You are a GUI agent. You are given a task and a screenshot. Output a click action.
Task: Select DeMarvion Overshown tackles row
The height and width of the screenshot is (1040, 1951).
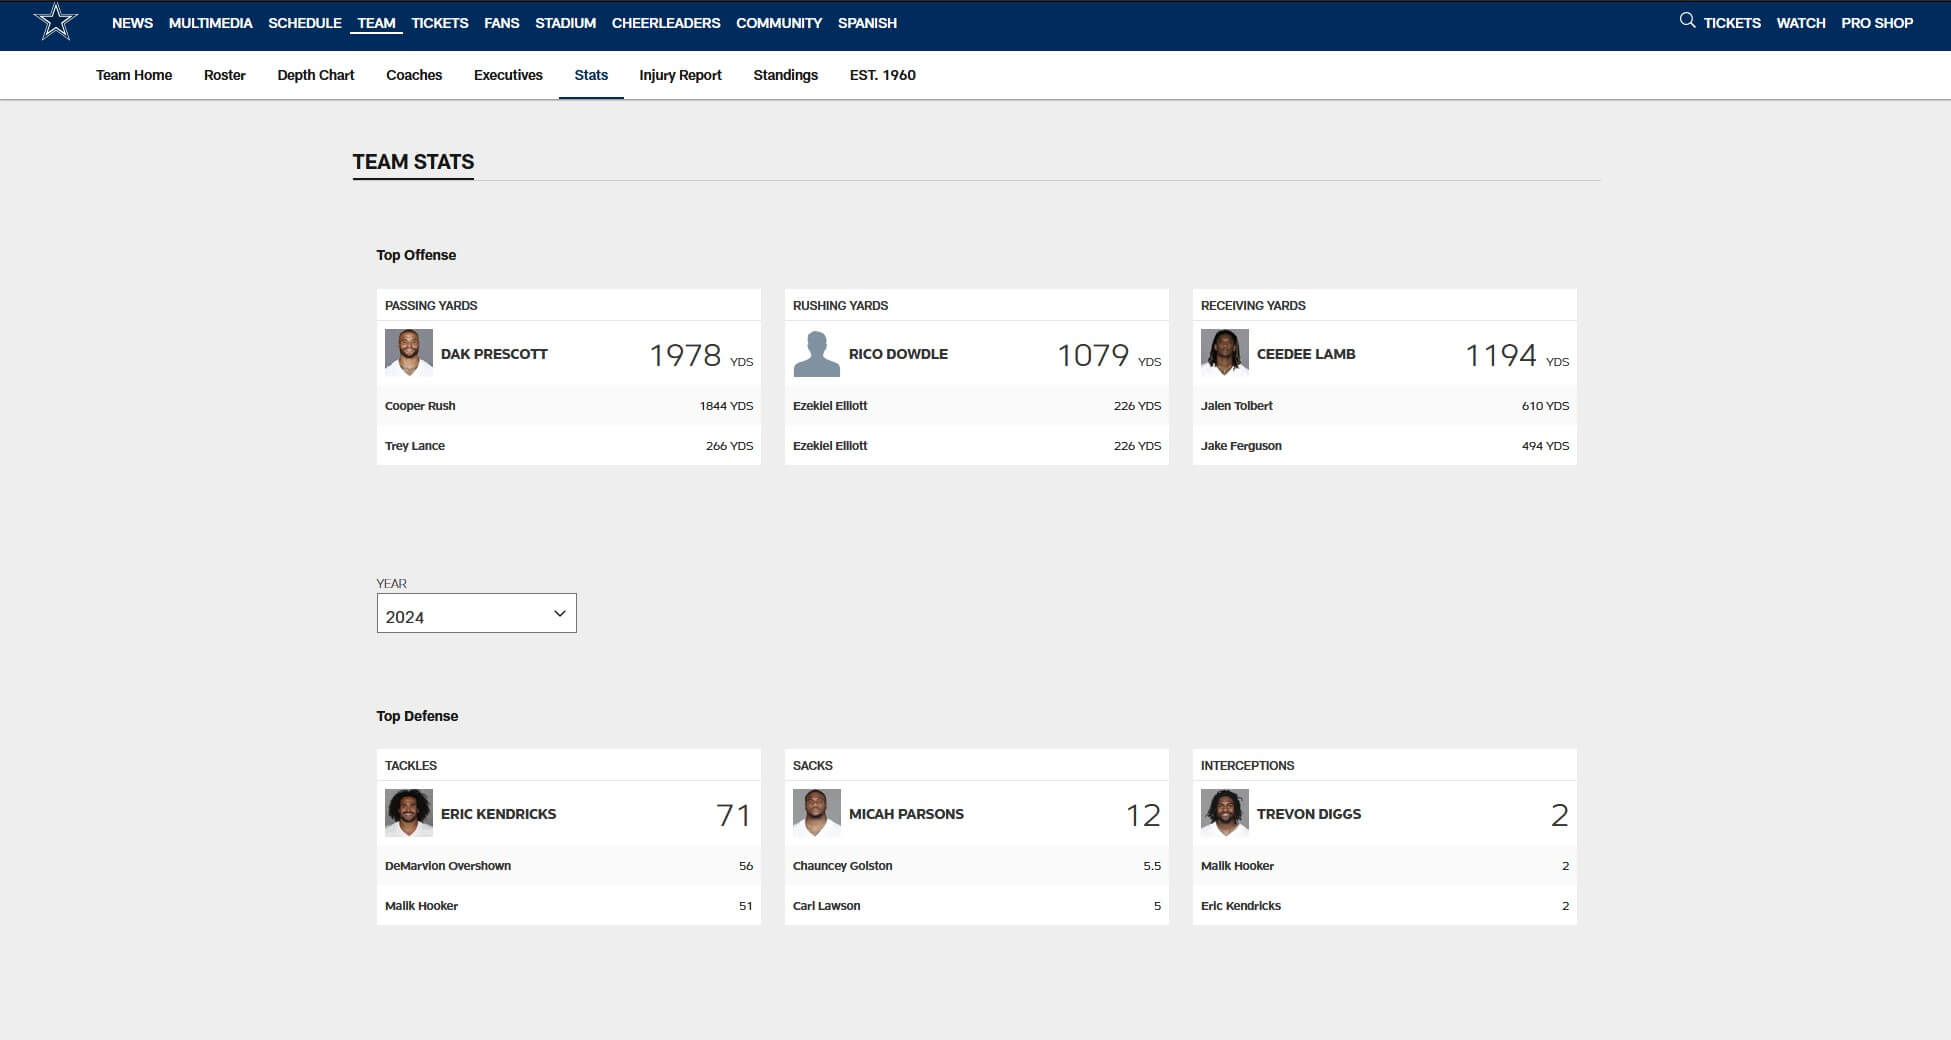point(568,866)
